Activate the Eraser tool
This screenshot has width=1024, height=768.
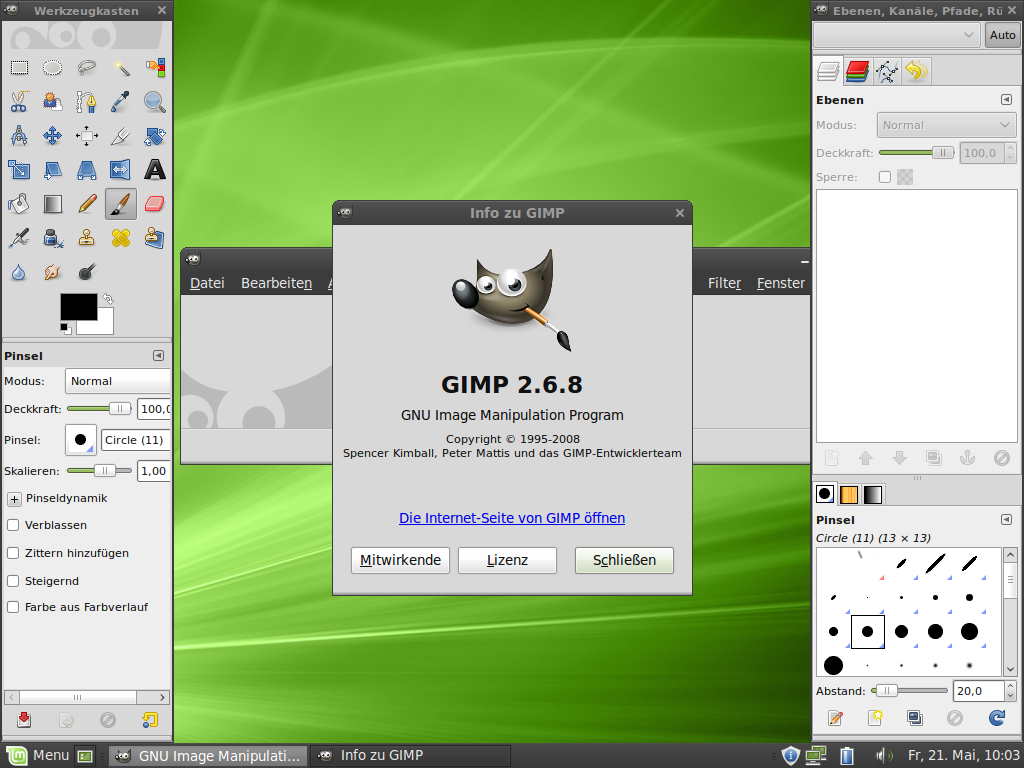154,203
